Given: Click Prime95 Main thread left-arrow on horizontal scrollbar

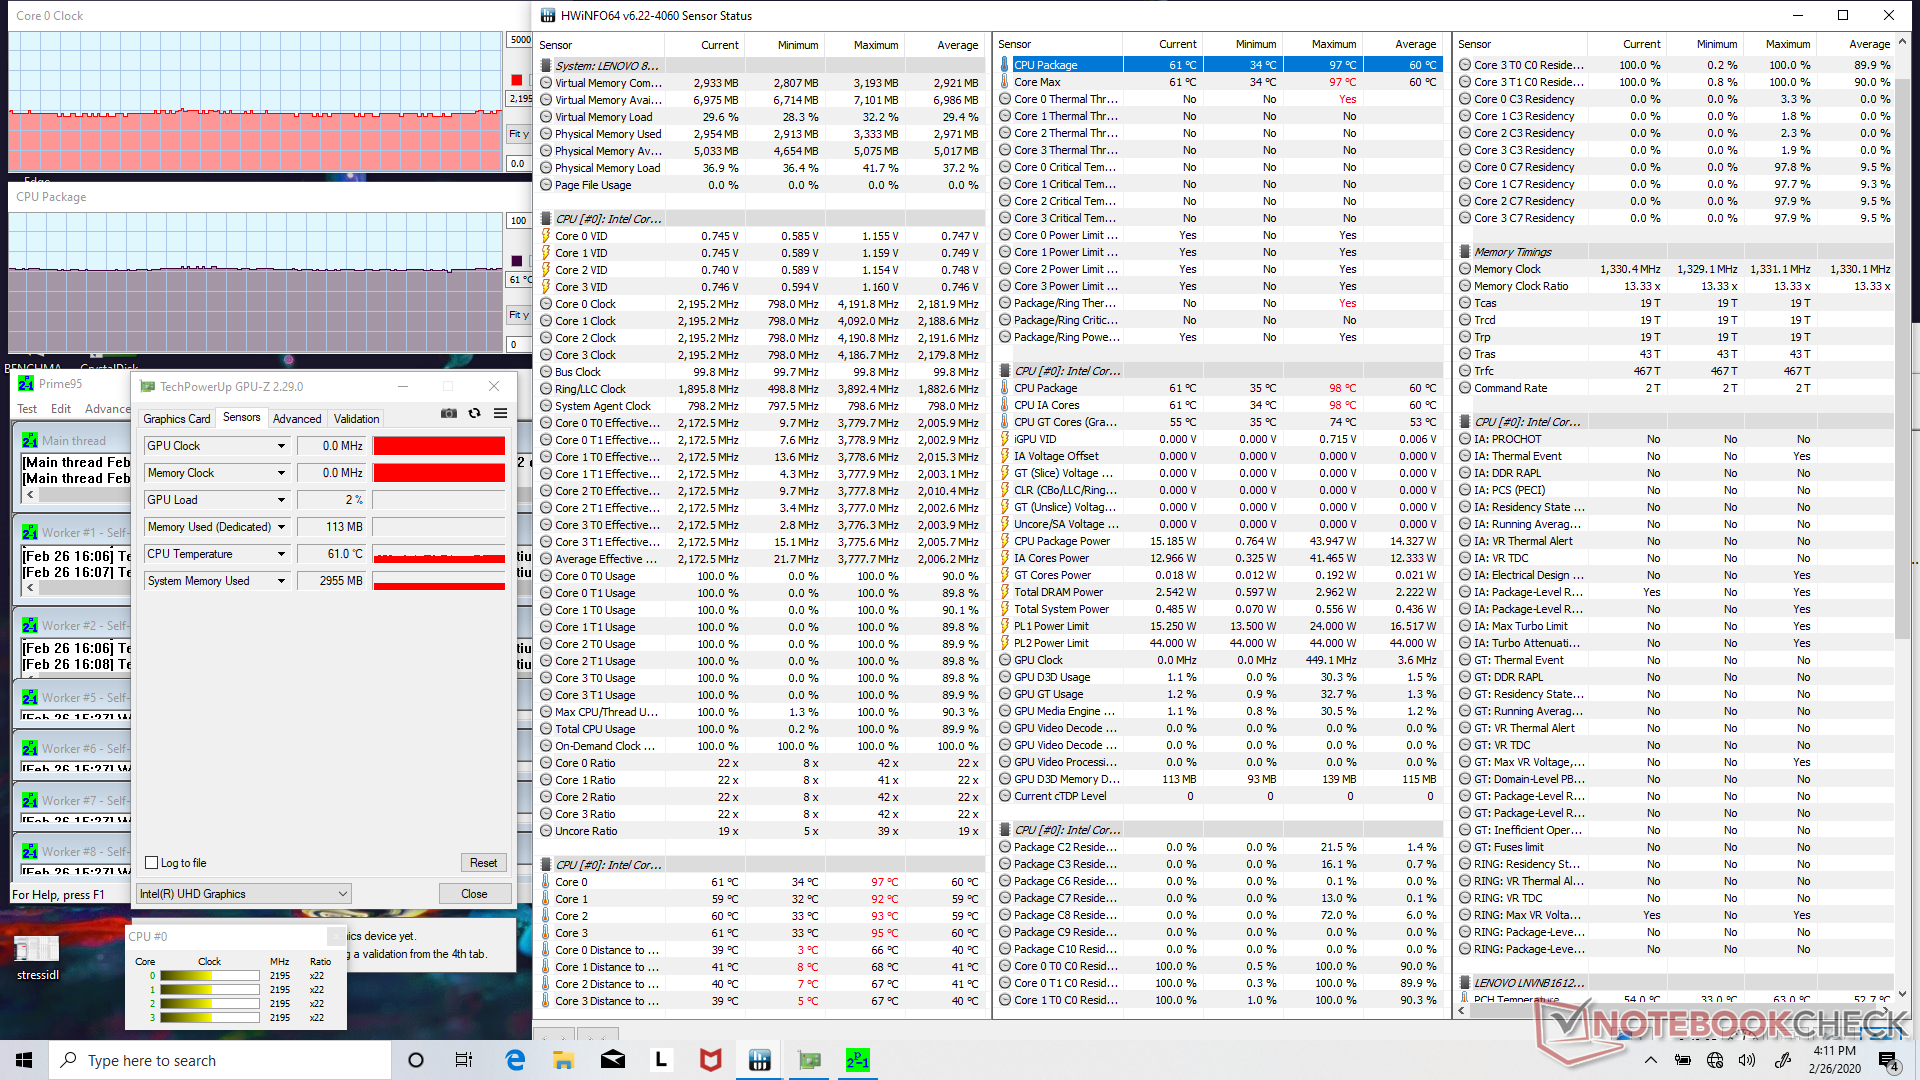Looking at the screenshot, I should [30, 494].
